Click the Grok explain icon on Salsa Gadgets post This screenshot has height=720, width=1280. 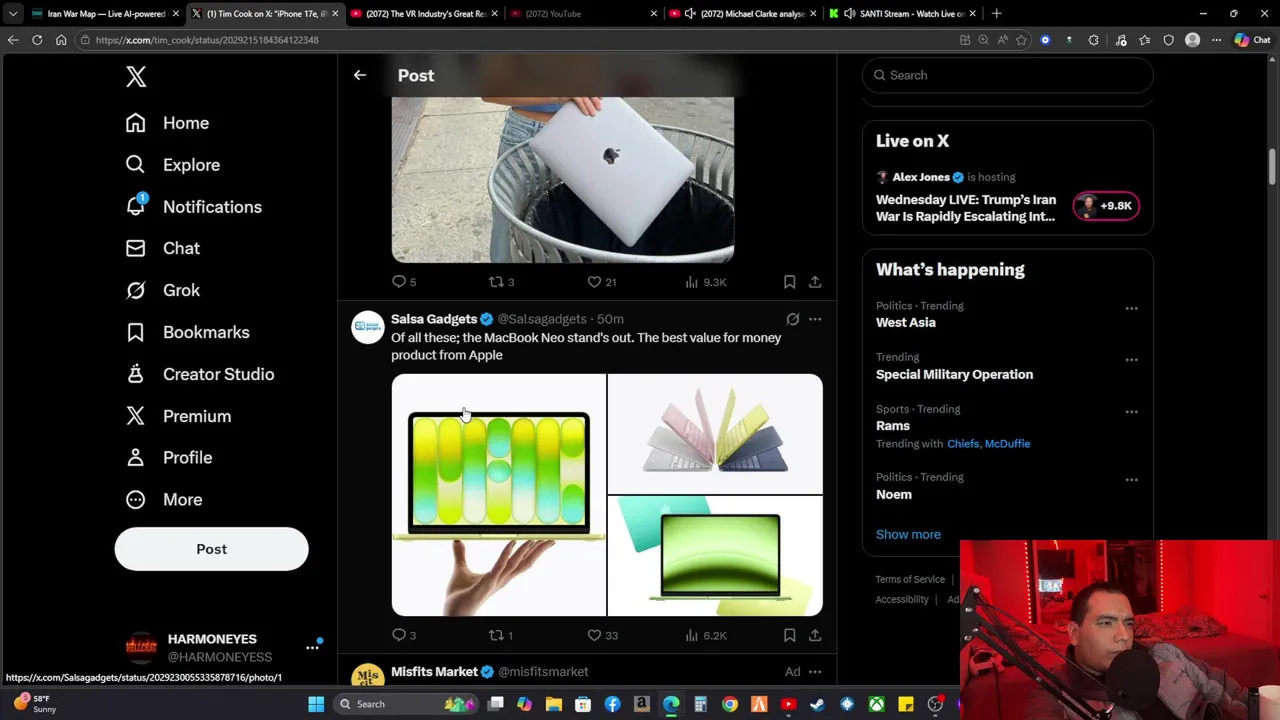click(x=792, y=319)
